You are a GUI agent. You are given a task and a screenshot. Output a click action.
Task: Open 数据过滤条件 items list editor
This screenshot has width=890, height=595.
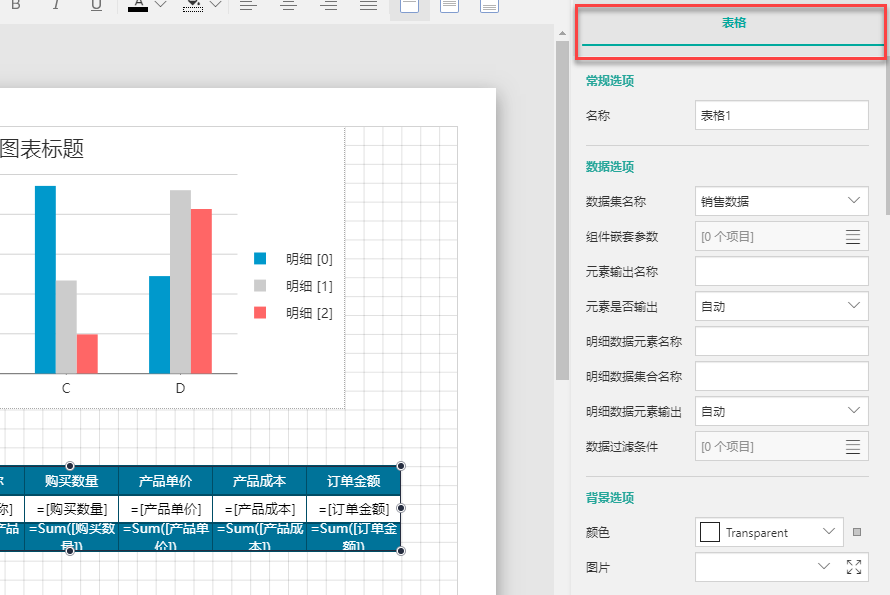click(x=852, y=447)
